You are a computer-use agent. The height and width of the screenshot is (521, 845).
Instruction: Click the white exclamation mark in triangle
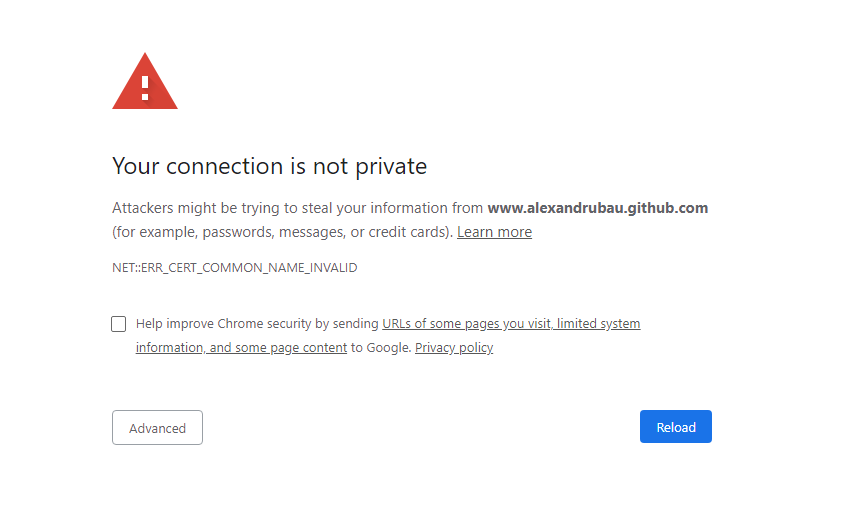(145, 88)
